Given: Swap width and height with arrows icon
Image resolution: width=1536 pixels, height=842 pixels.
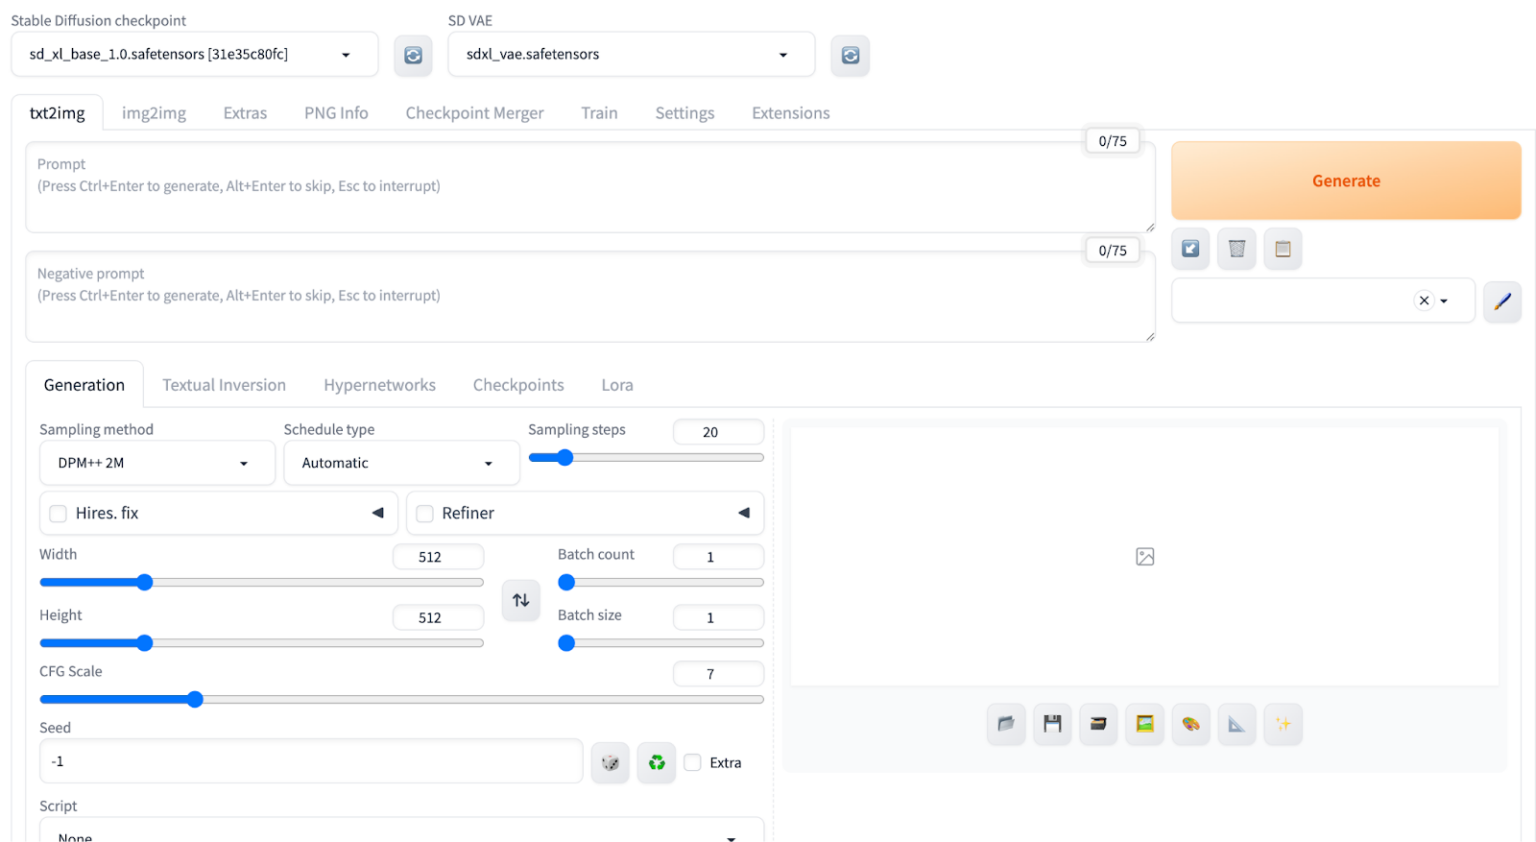Looking at the screenshot, I should pyautogui.click(x=521, y=600).
